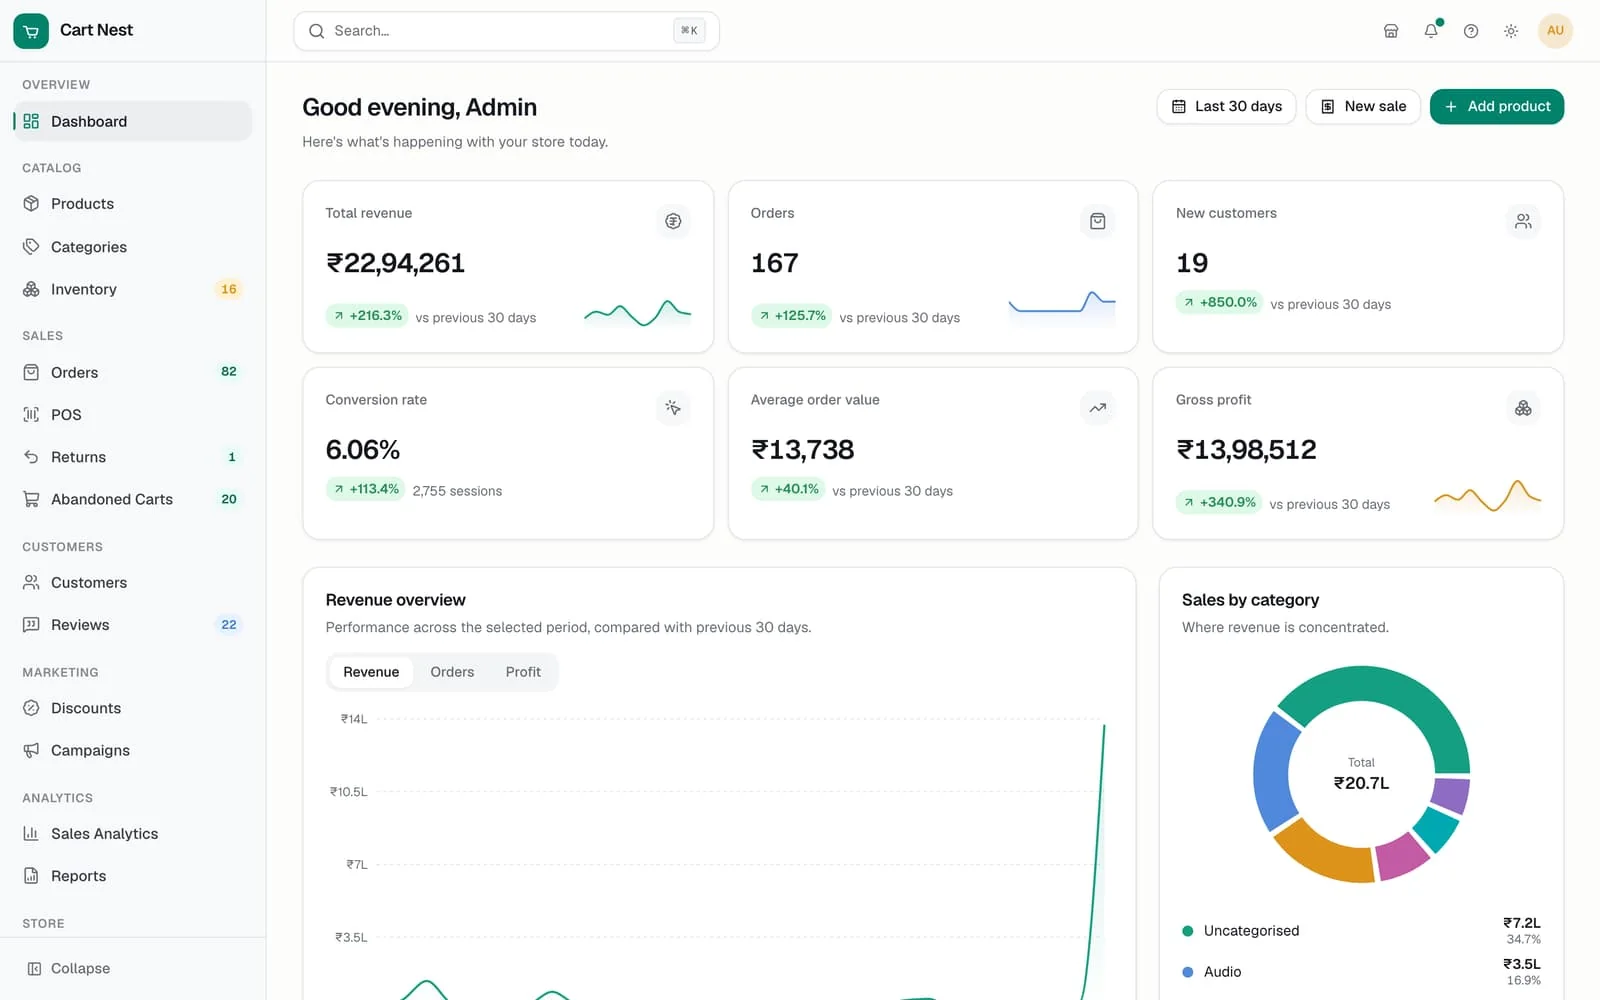The image size is (1600, 1000).
Task: Click the Cart Nest logo icon
Action: (31, 31)
